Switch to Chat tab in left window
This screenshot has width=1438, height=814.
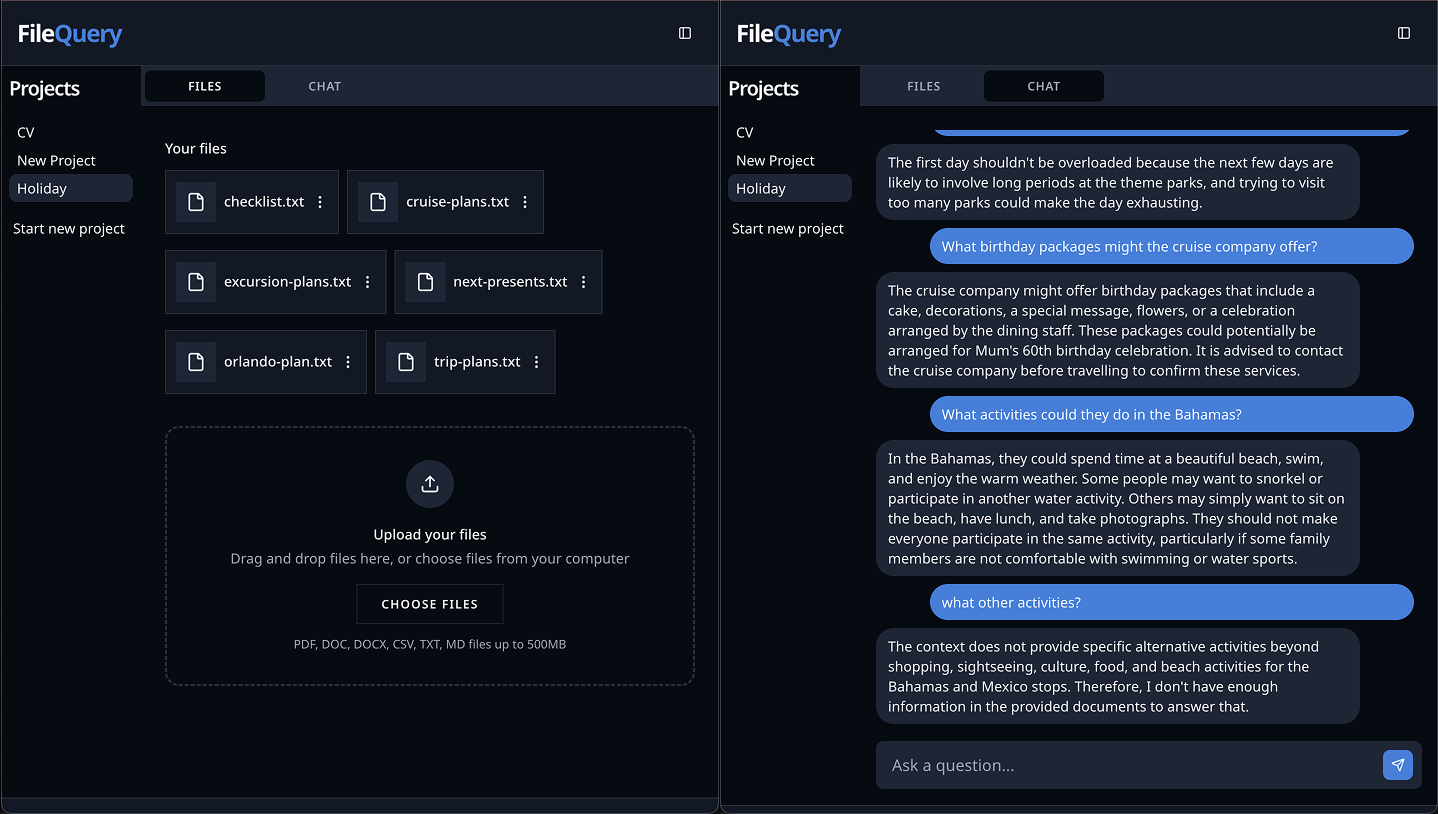tap(325, 86)
